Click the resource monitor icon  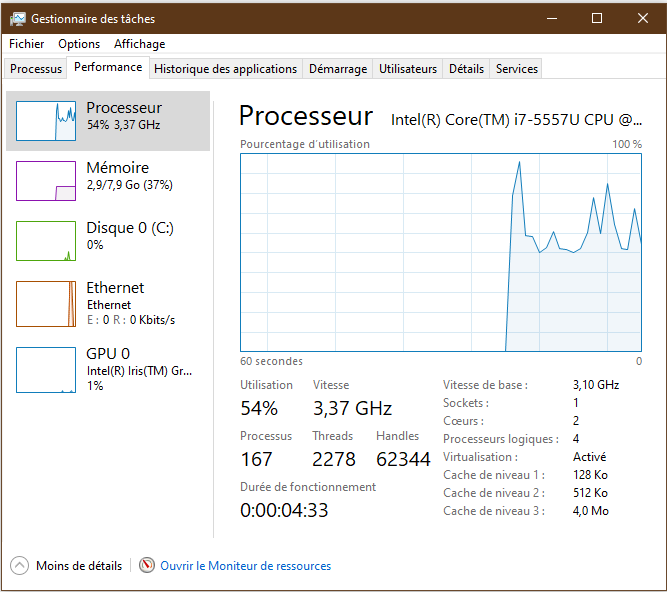tap(147, 565)
